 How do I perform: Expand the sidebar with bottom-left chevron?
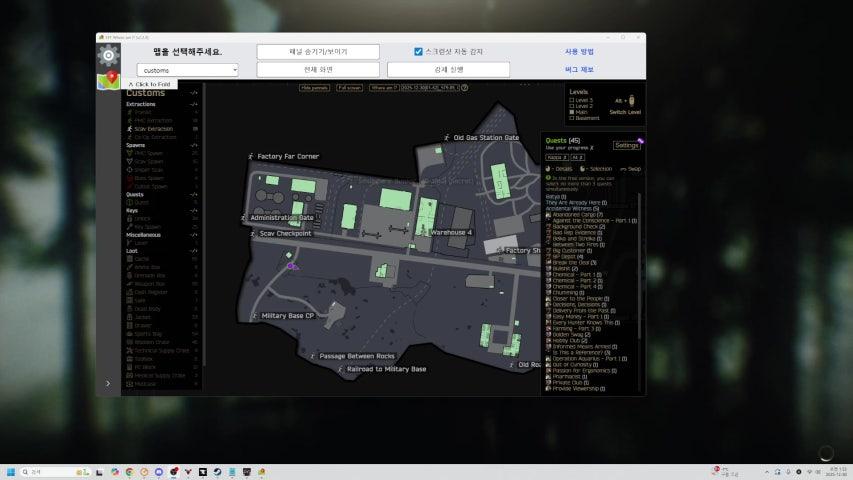point(108,383)
